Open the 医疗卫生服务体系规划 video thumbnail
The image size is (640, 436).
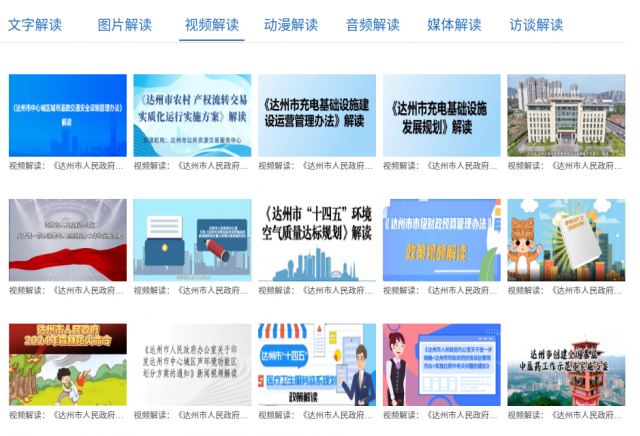(317, 364)
